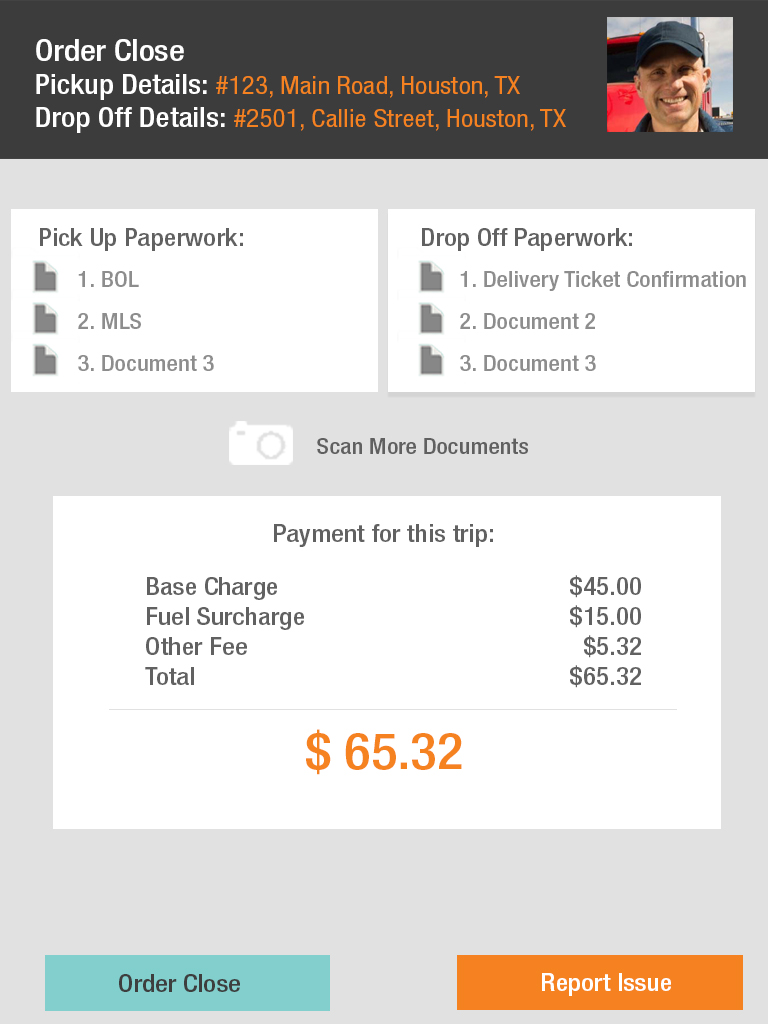Image resolution: width=768 pixels, height=1024 pixels.
Task: Open Delivery Ticket Confirmation document icon
Action: (x=432, y=277)
